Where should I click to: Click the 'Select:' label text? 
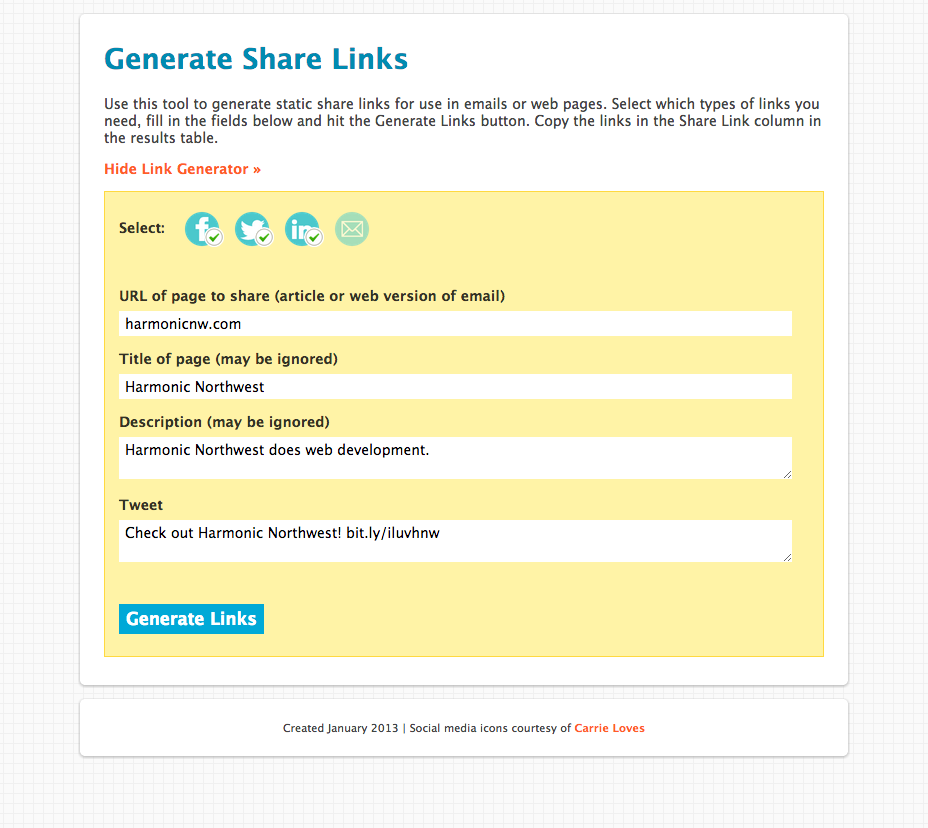(142, 228)
